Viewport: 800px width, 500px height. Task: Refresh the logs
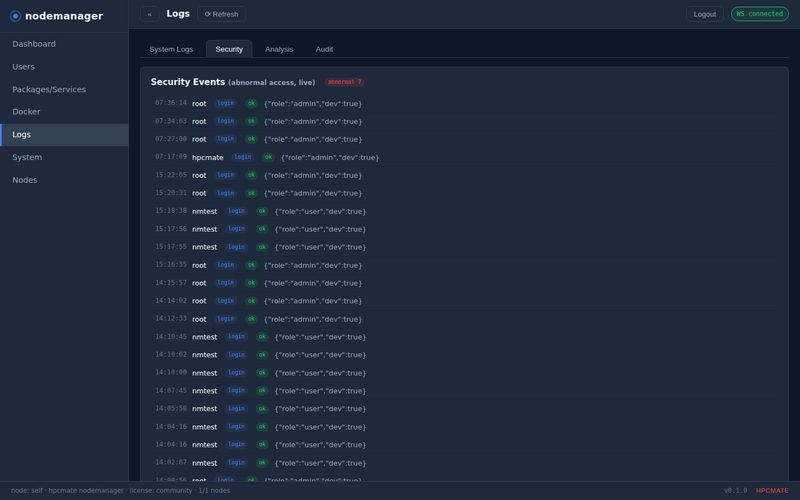[221, 14]
